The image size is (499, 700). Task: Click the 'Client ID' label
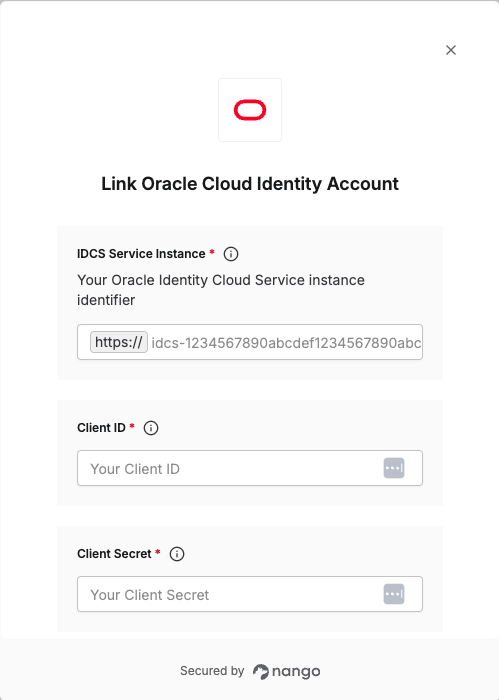point(101,428)
